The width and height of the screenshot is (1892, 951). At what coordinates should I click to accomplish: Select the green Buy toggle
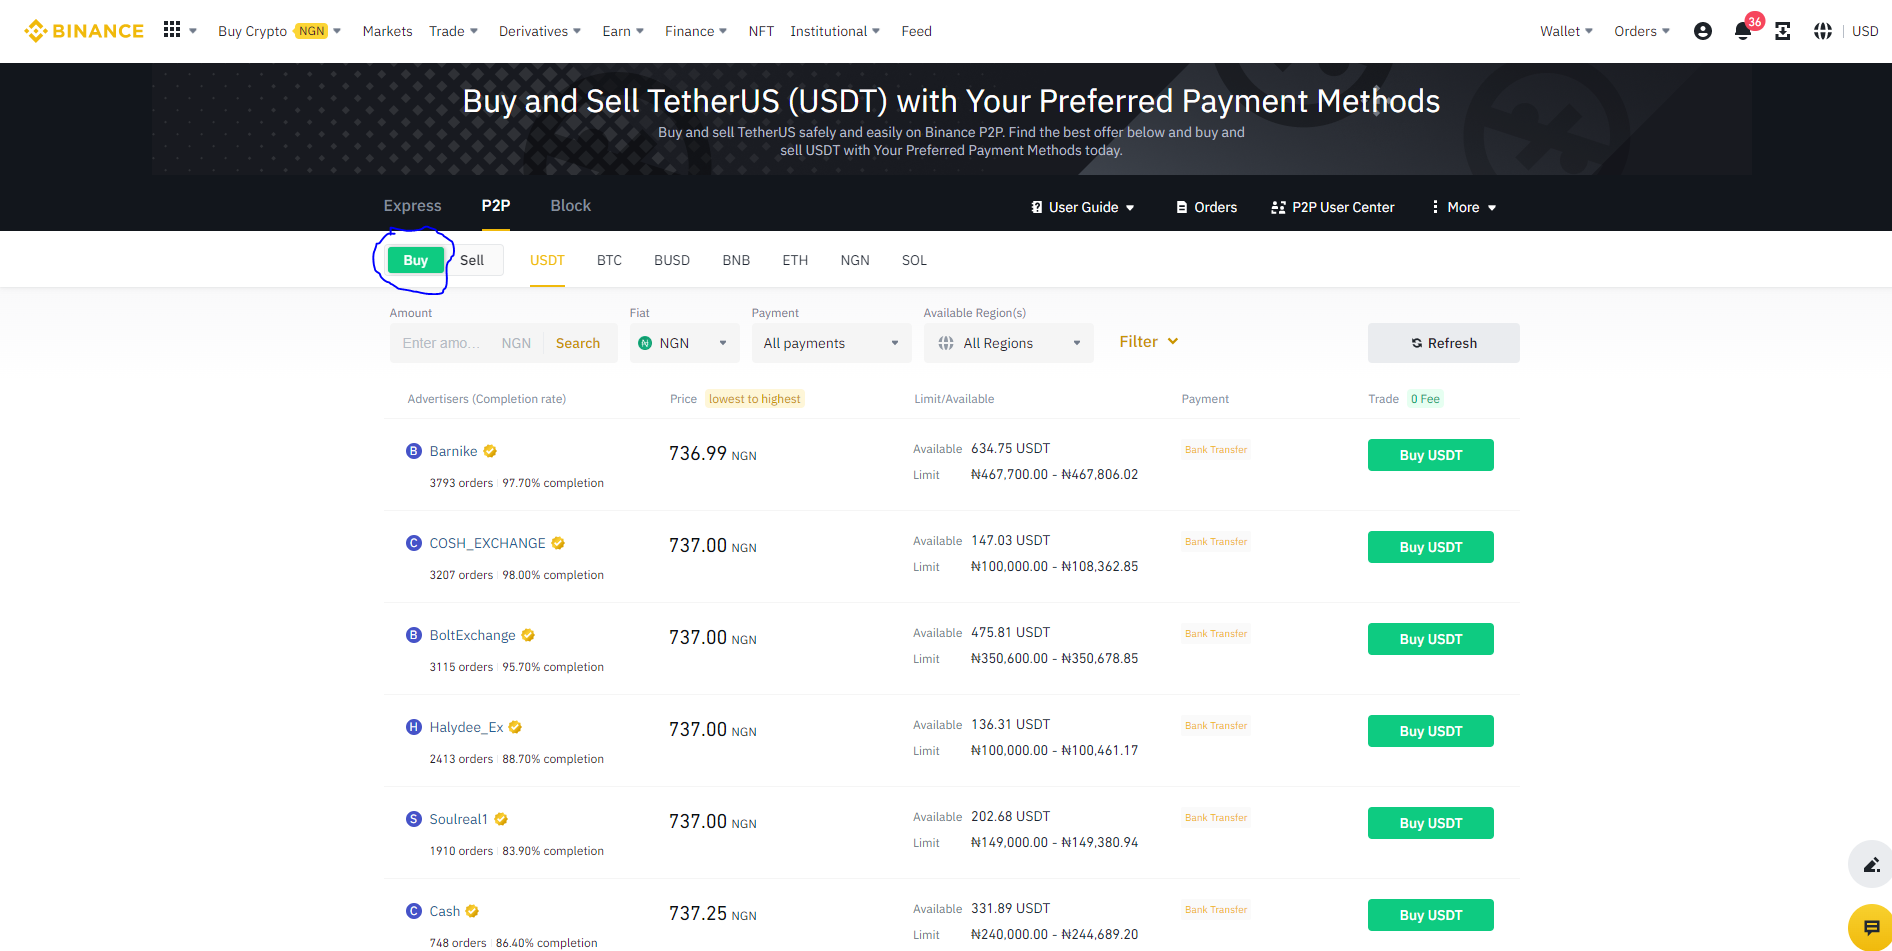click(x=415, y=260)
